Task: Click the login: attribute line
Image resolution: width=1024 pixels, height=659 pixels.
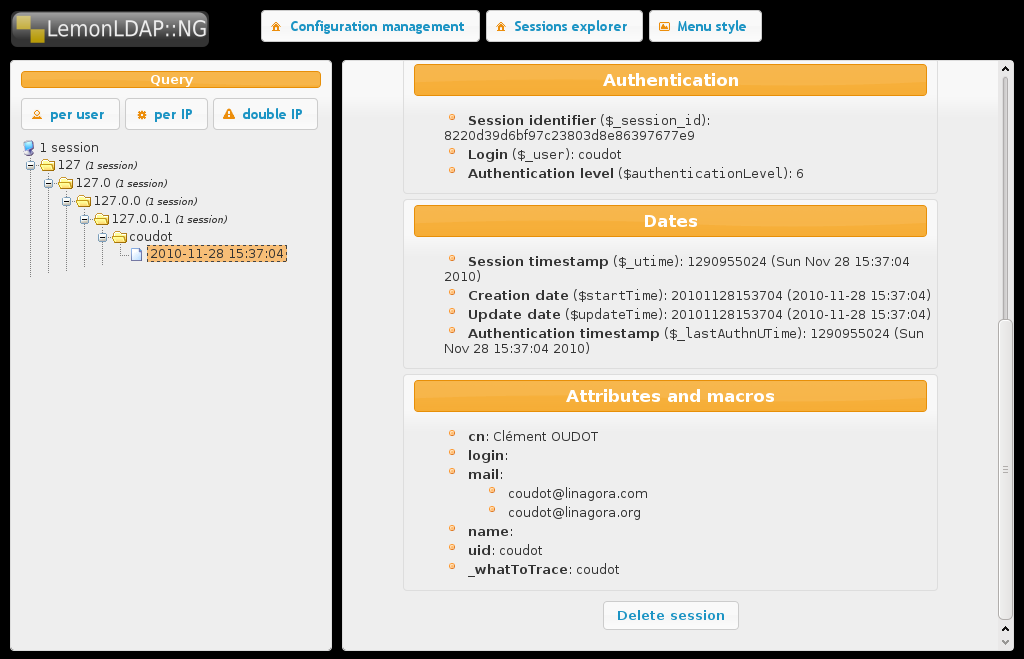Action: 488,456
